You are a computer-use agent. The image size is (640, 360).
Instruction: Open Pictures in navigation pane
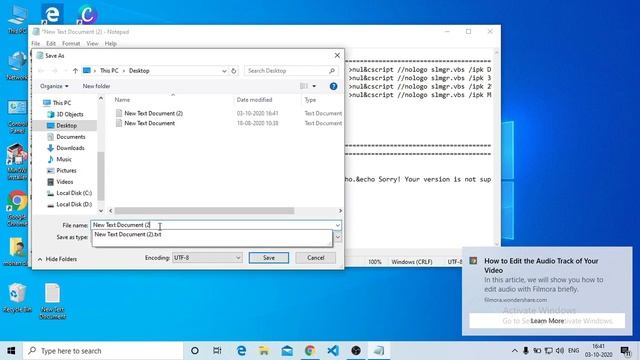tap(62, 170)
